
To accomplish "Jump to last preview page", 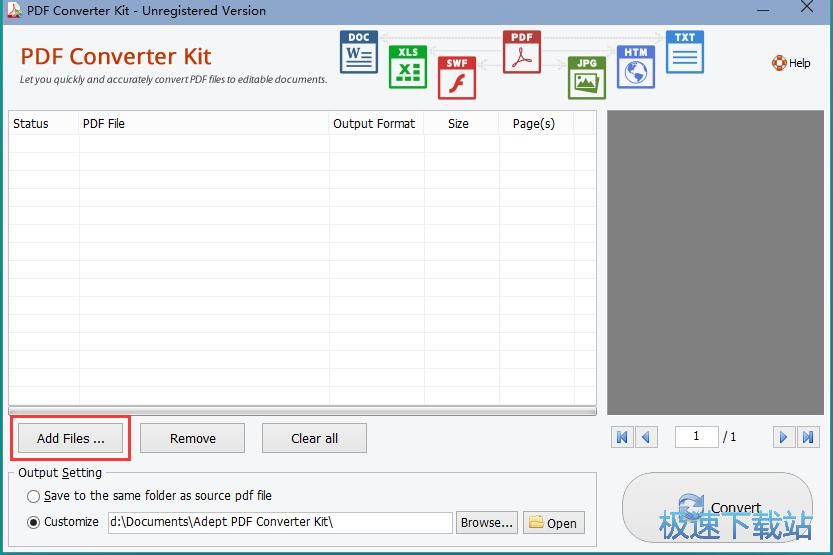I will [x=808, y=437].
